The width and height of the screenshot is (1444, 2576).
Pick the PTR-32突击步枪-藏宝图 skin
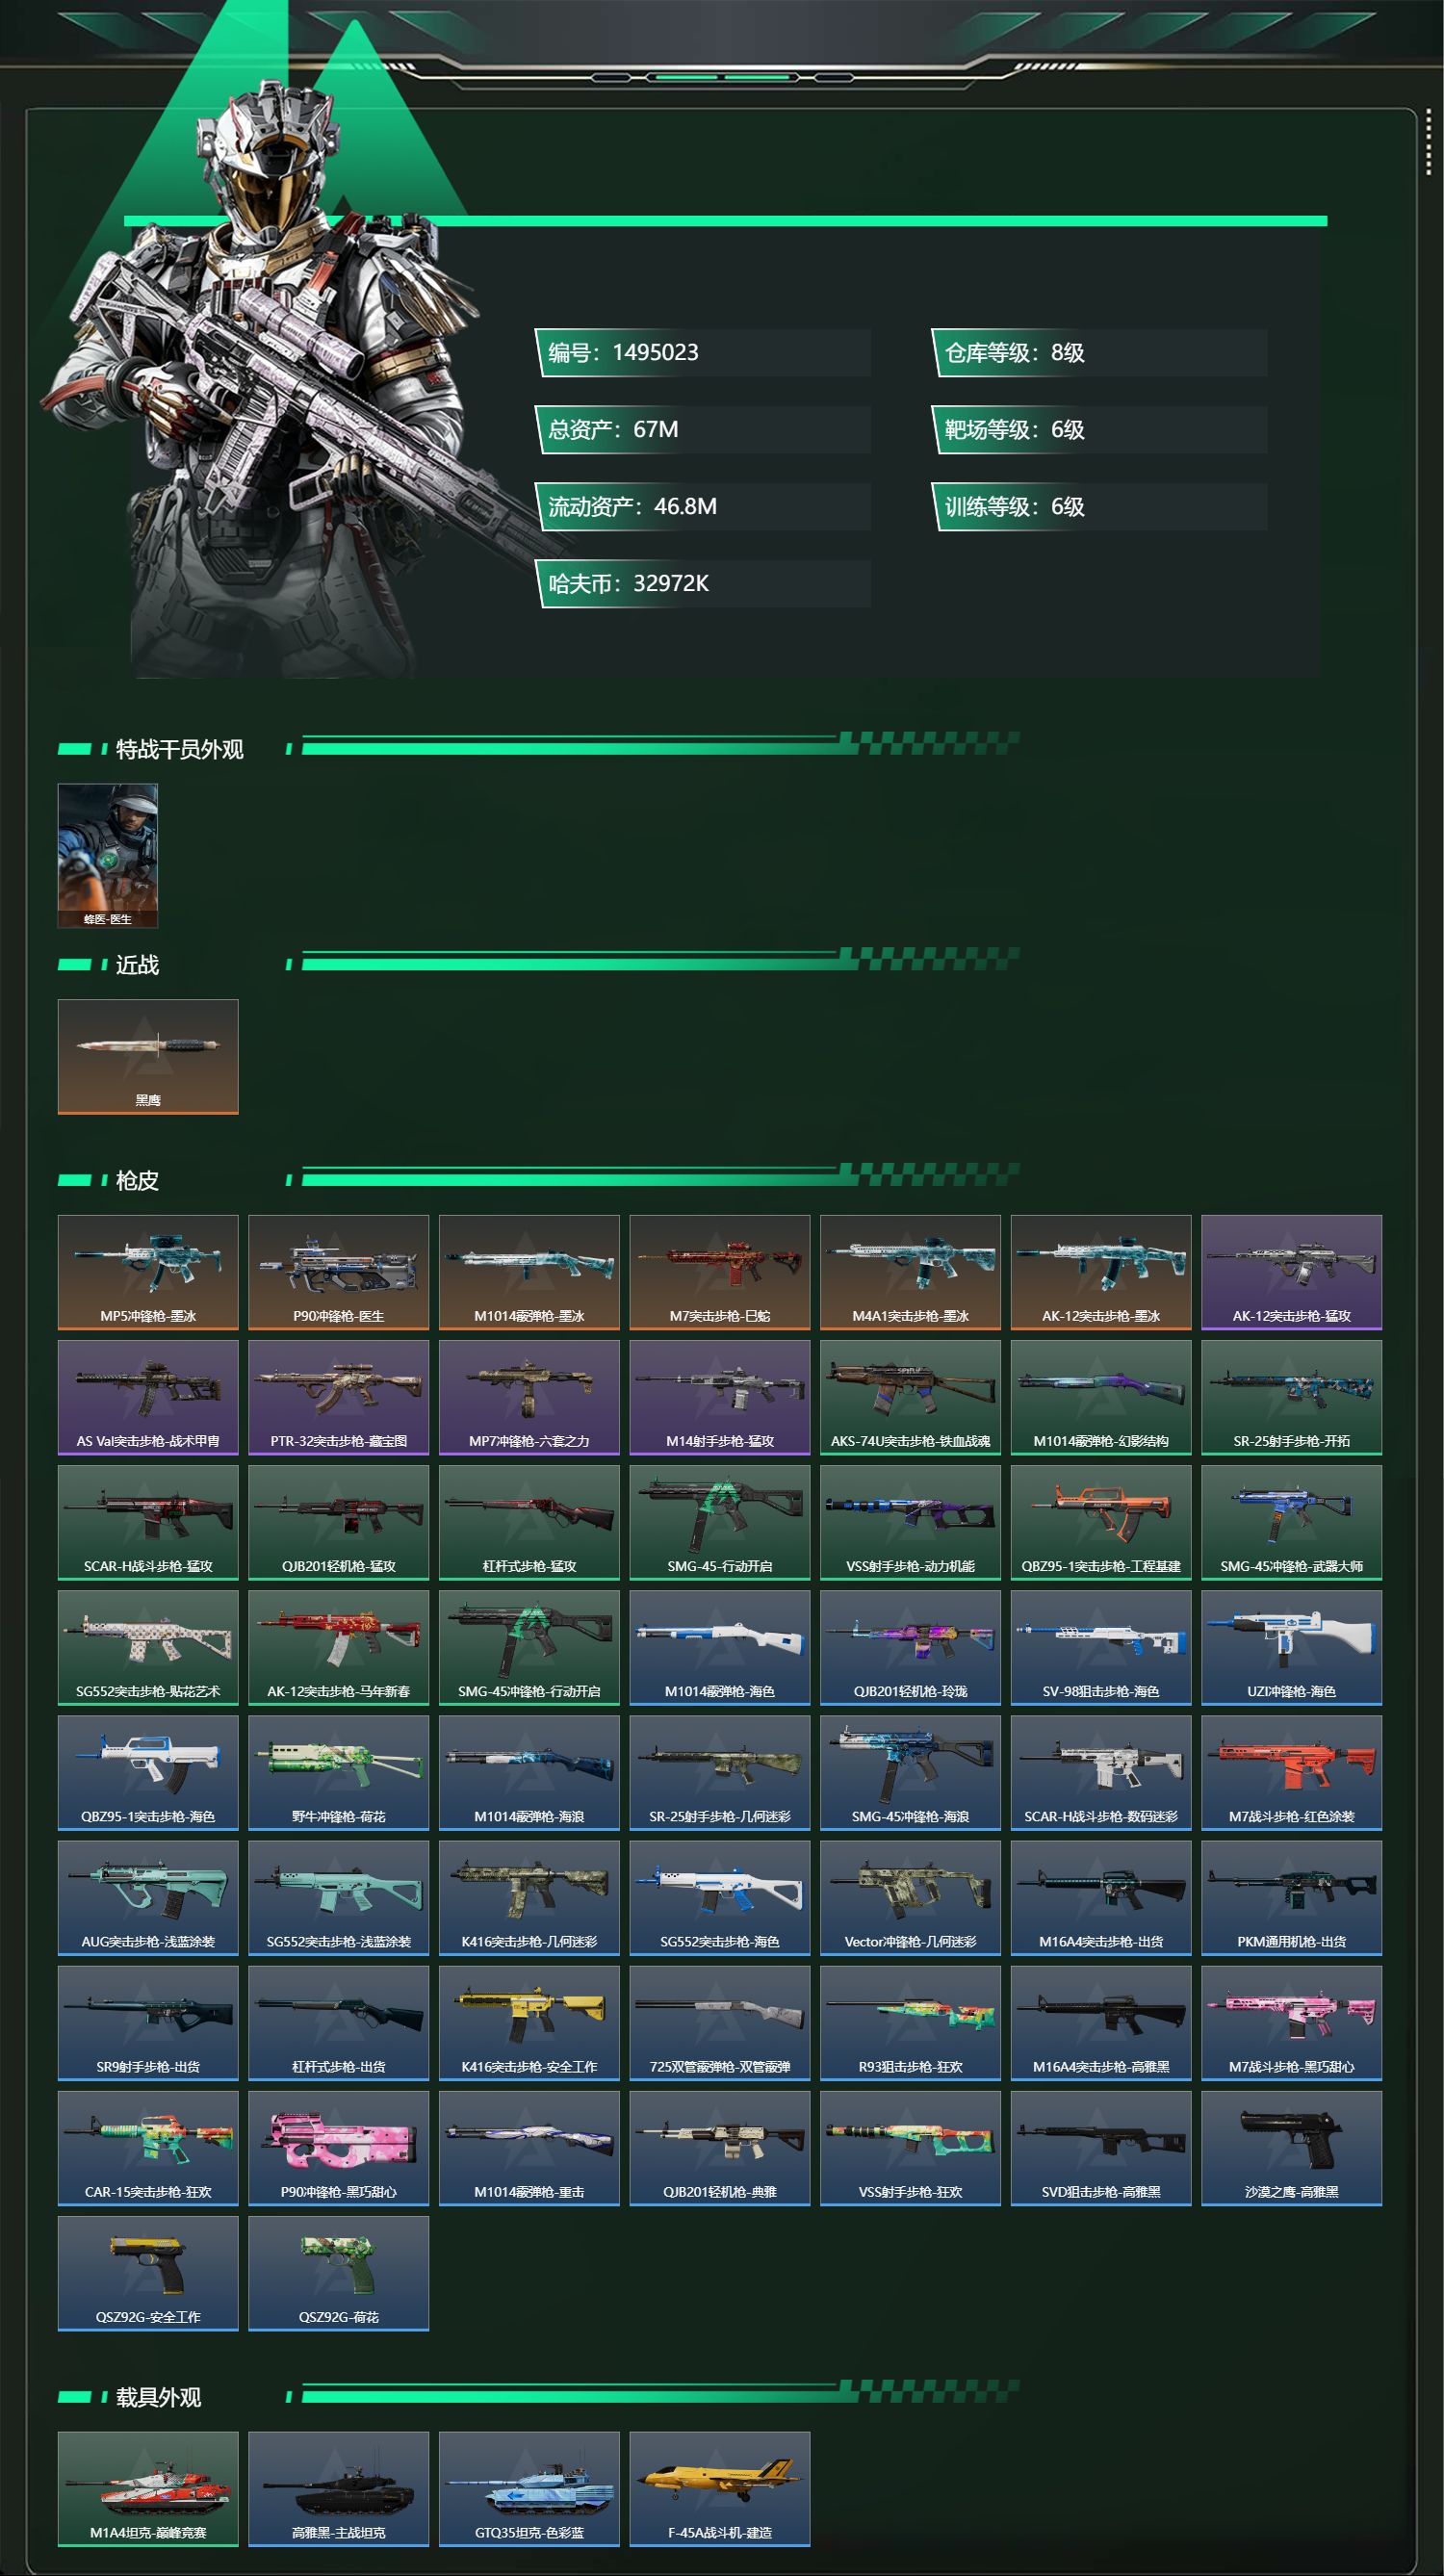[338, 1397]
